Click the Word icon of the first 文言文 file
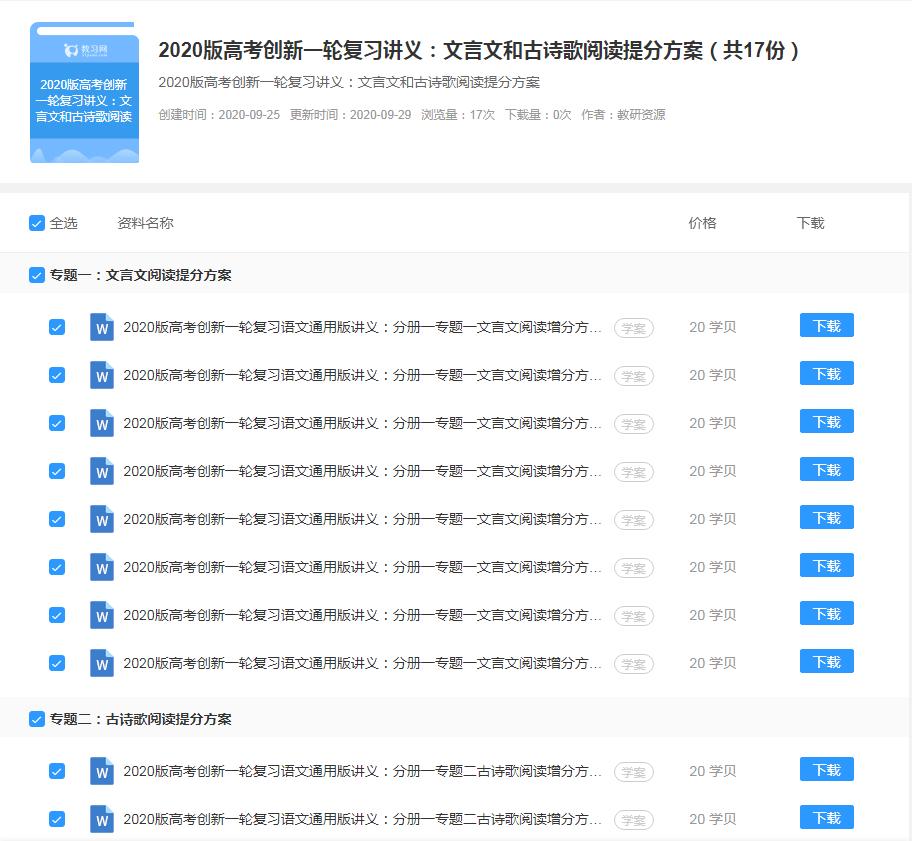 tap(101, 325)
